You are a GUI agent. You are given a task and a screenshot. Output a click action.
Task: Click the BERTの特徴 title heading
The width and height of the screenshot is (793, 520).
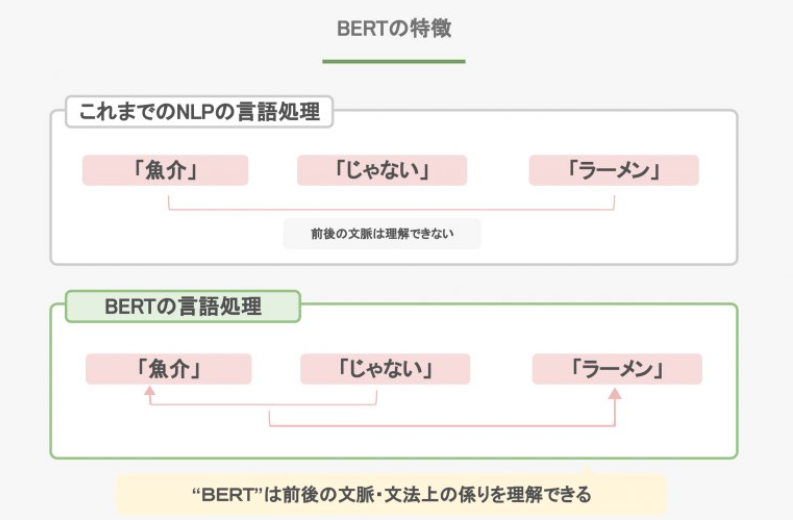tap(394, 29)
